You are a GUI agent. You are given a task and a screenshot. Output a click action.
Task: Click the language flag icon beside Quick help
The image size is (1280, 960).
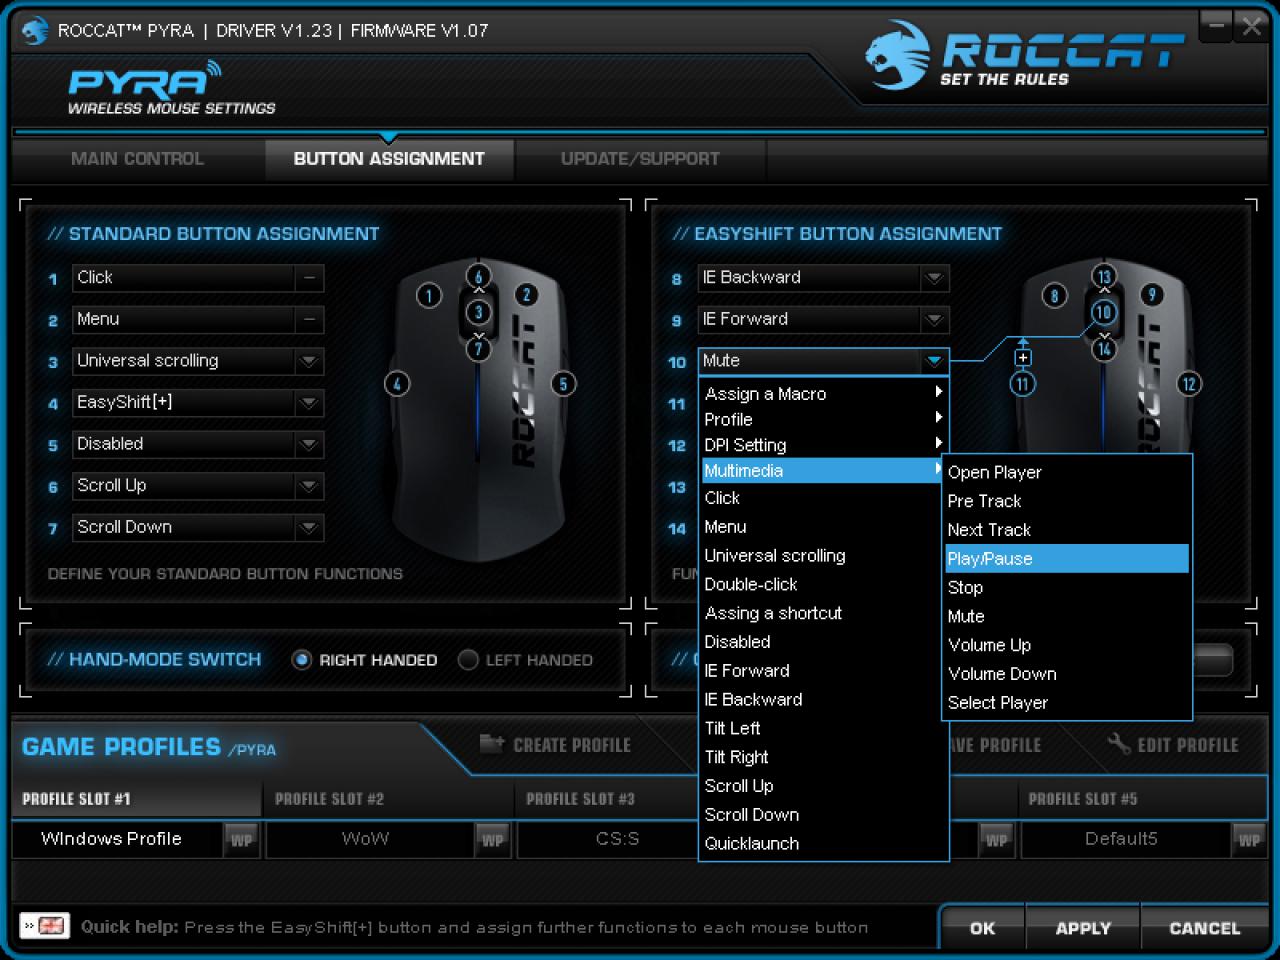[45, 926]
